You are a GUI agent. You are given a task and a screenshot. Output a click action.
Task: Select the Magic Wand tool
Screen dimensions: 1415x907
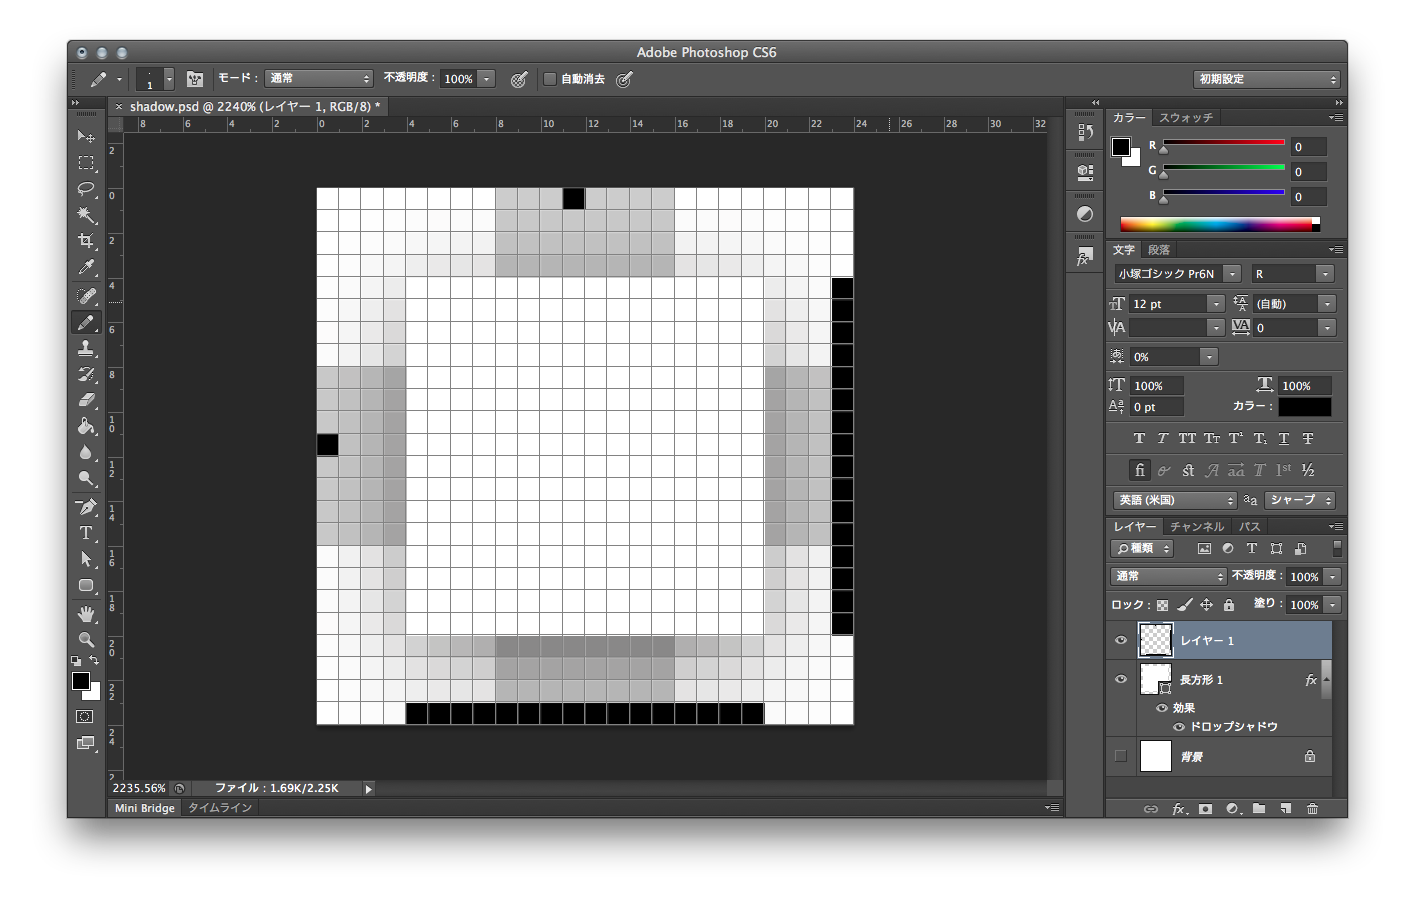pos(86,215)
